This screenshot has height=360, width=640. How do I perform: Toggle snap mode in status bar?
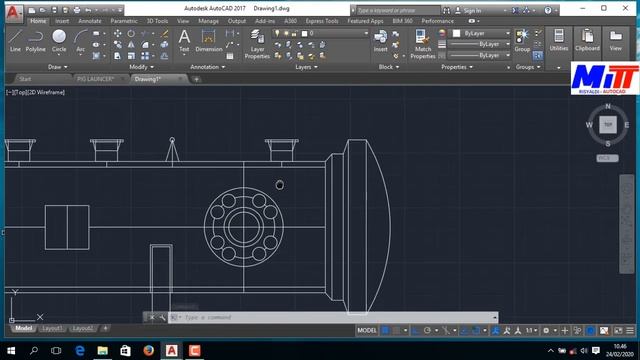pos(396,331)
